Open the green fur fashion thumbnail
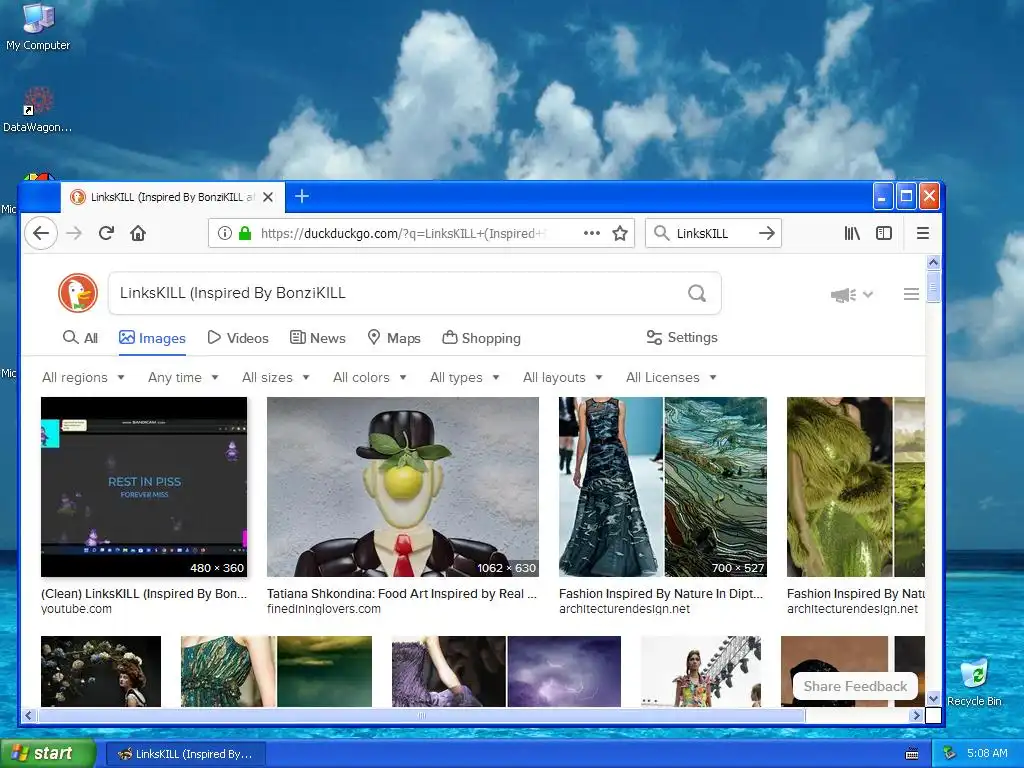This screenshot has height=768, width=1024. point(856,487)
